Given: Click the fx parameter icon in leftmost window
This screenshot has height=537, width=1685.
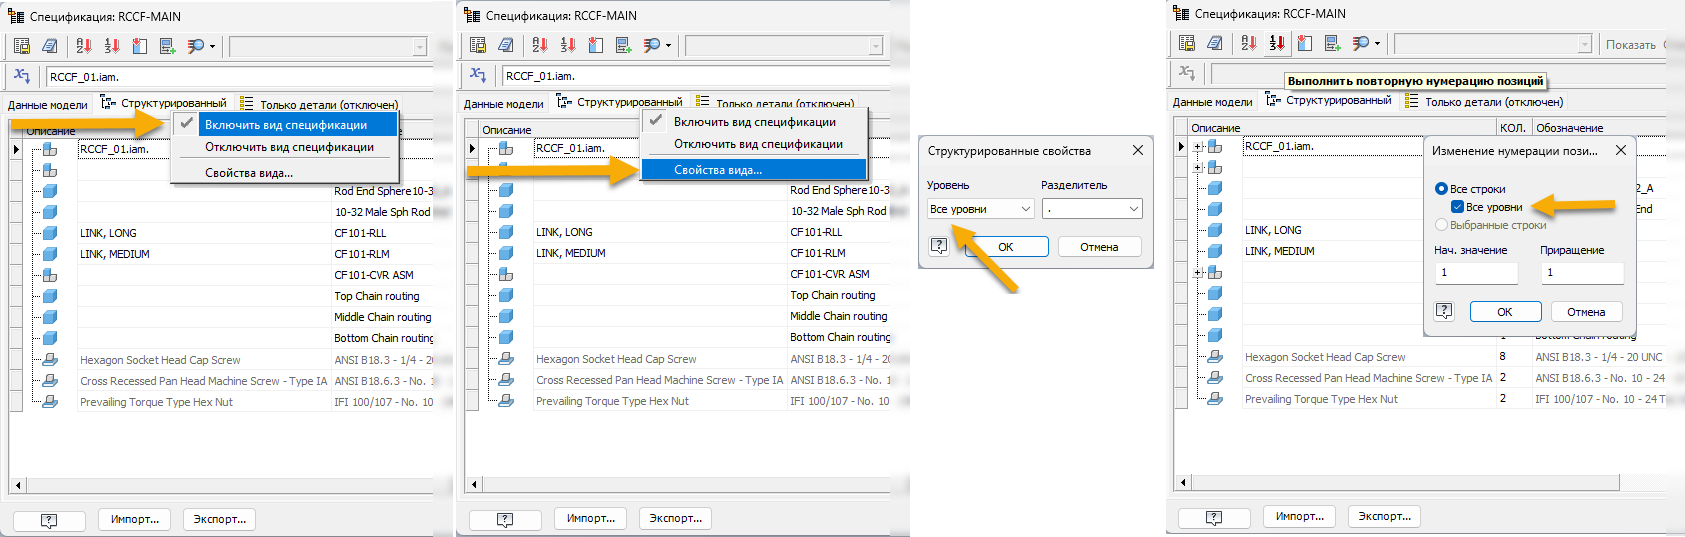Looking at the screenshot, I should click(22, 76).
